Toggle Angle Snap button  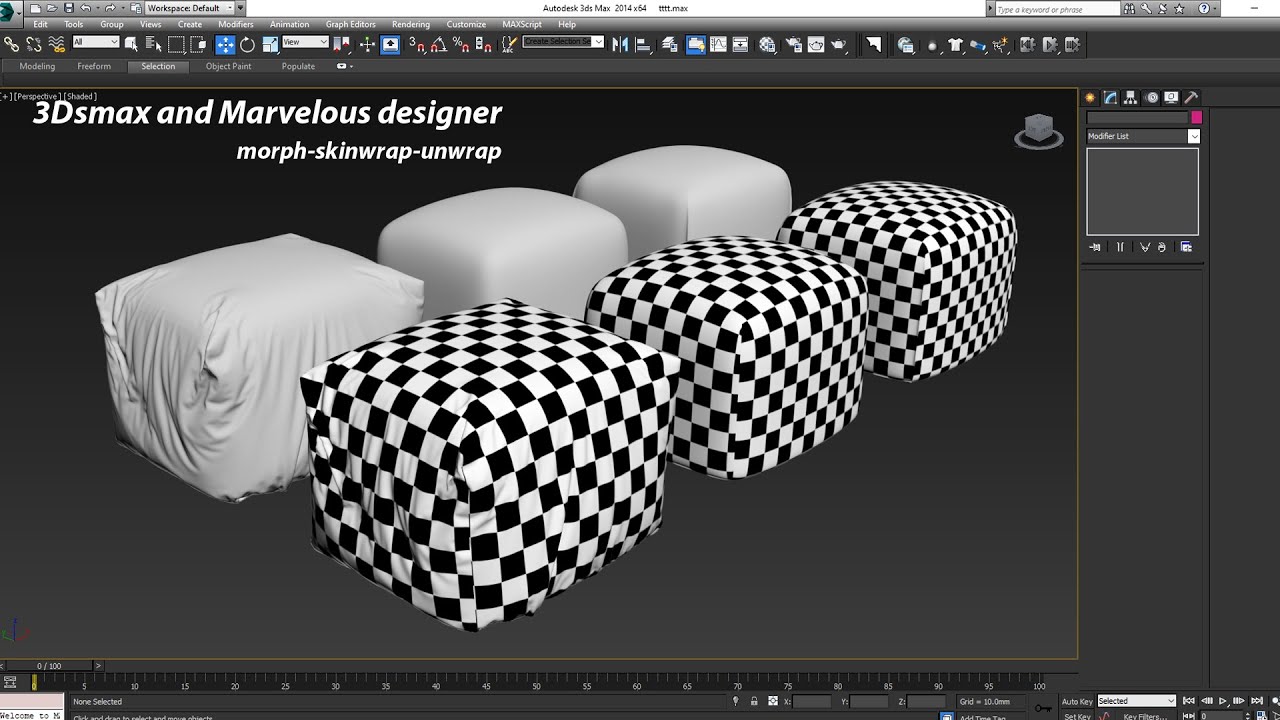(x=438, y=44)
